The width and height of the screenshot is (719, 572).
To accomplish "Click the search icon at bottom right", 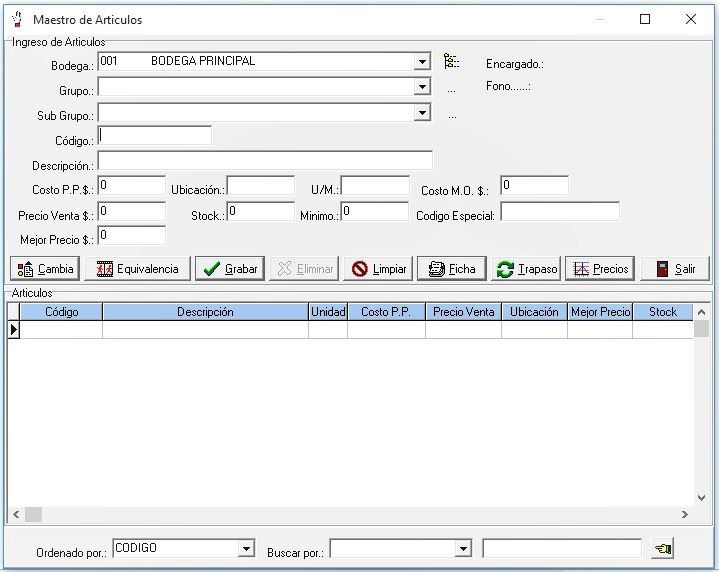I will click(662, 549).
